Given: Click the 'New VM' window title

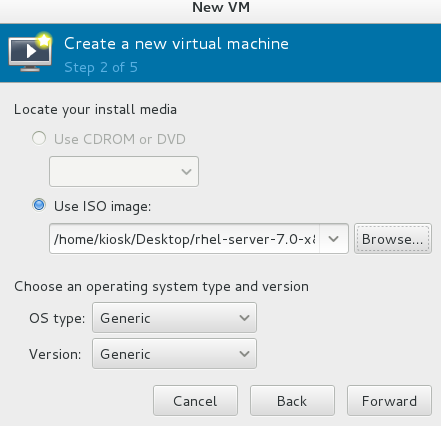Looking at the screenshot, I should tap(221, 7).
